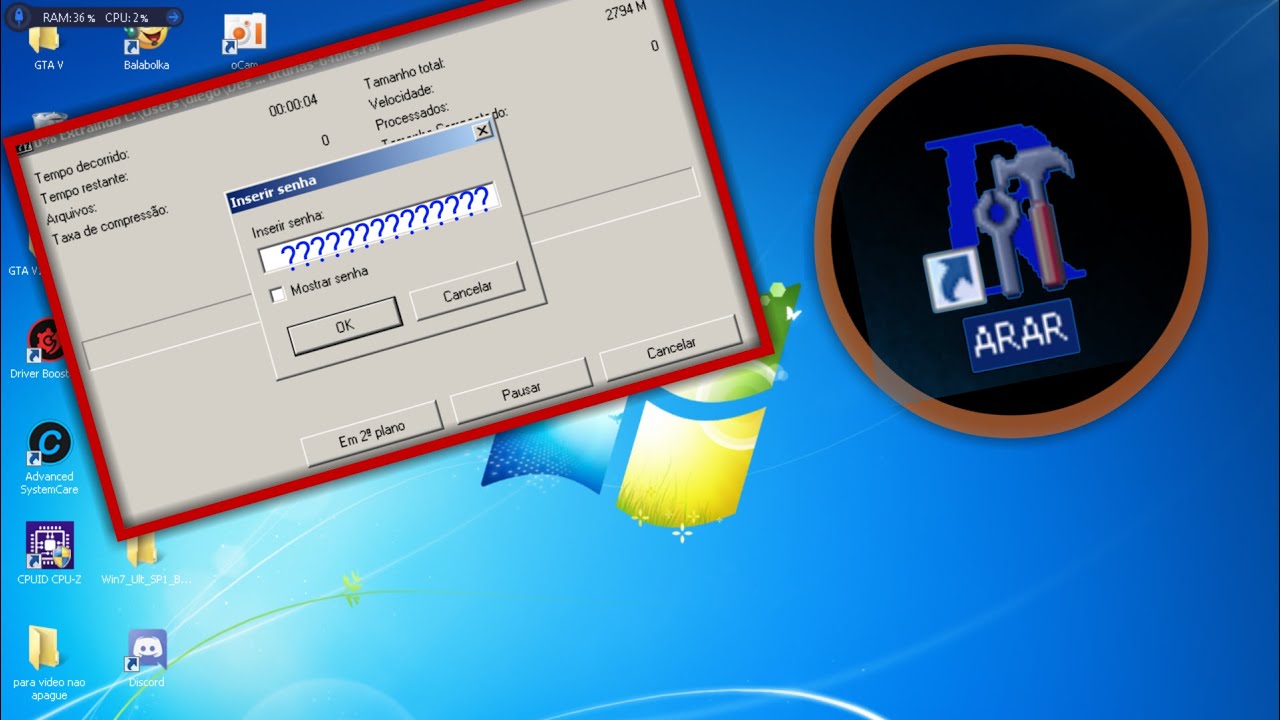Click 'Tempo decorrido:' label
This screenshot has width=1280, height=720.
tap(82, 167)
